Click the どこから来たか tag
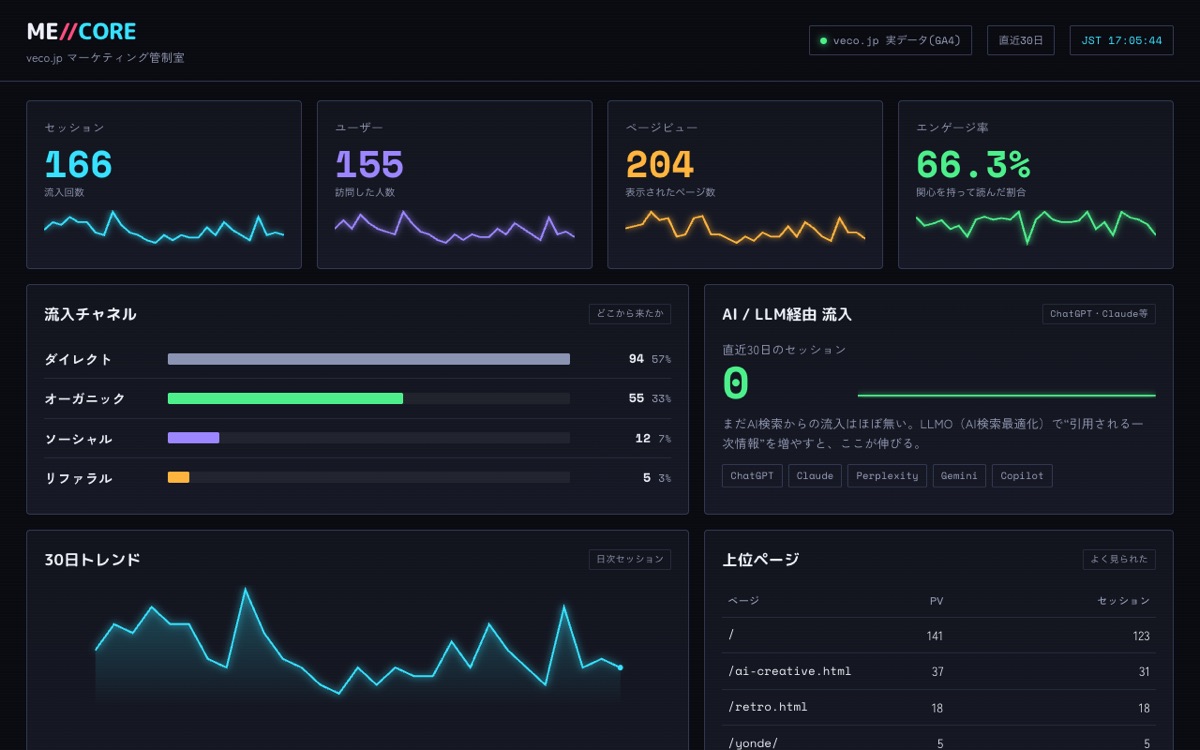Viewport: 1200px width, 750px height. click(x=630, y=314)
